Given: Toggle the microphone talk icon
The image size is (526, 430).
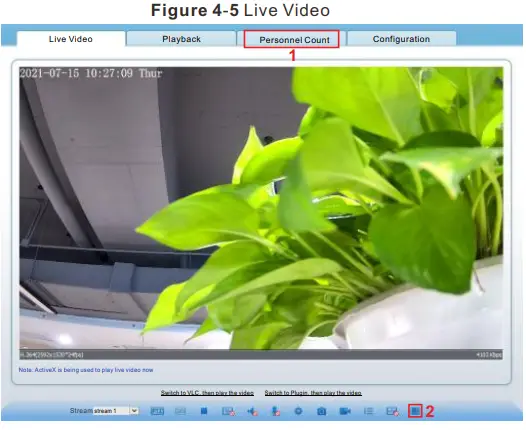Looking at the screenshot, I should [x=275, y=411].
